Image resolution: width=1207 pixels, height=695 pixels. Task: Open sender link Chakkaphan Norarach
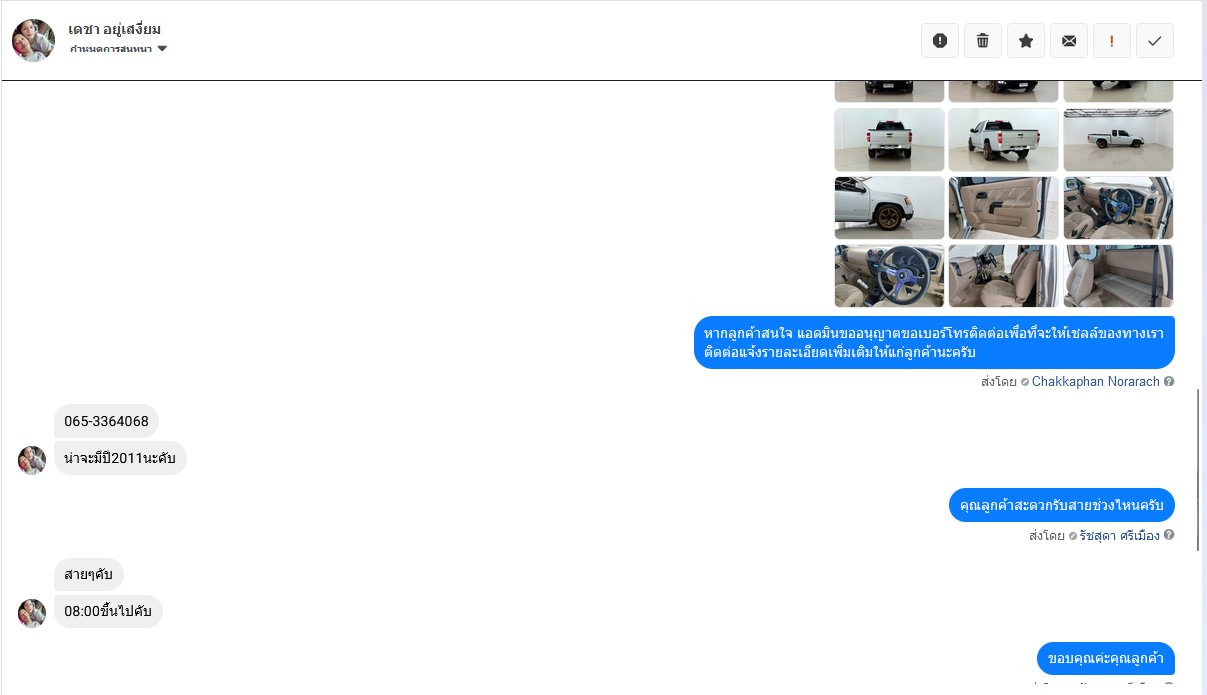click(x=1095, y=382)
